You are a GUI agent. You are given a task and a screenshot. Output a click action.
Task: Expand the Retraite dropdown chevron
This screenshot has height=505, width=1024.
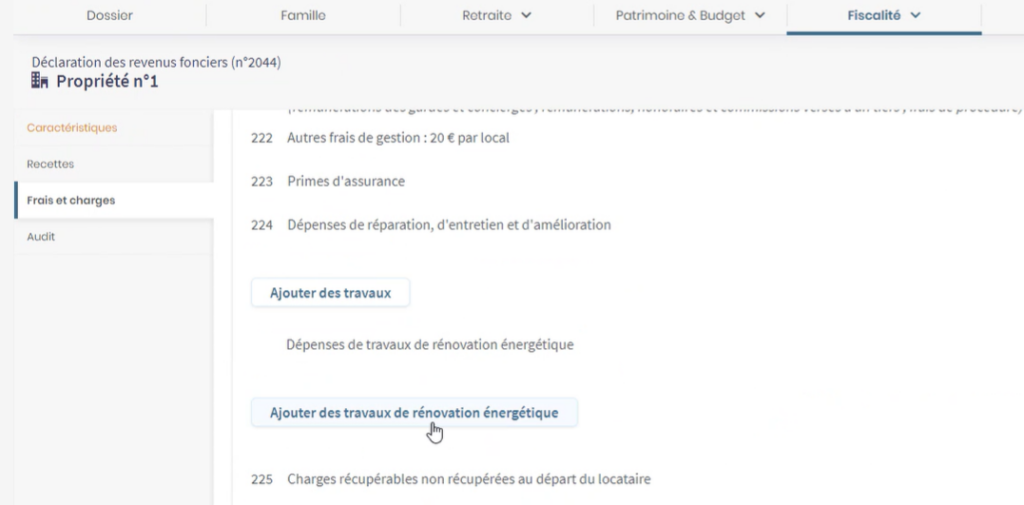coord(527,15)
